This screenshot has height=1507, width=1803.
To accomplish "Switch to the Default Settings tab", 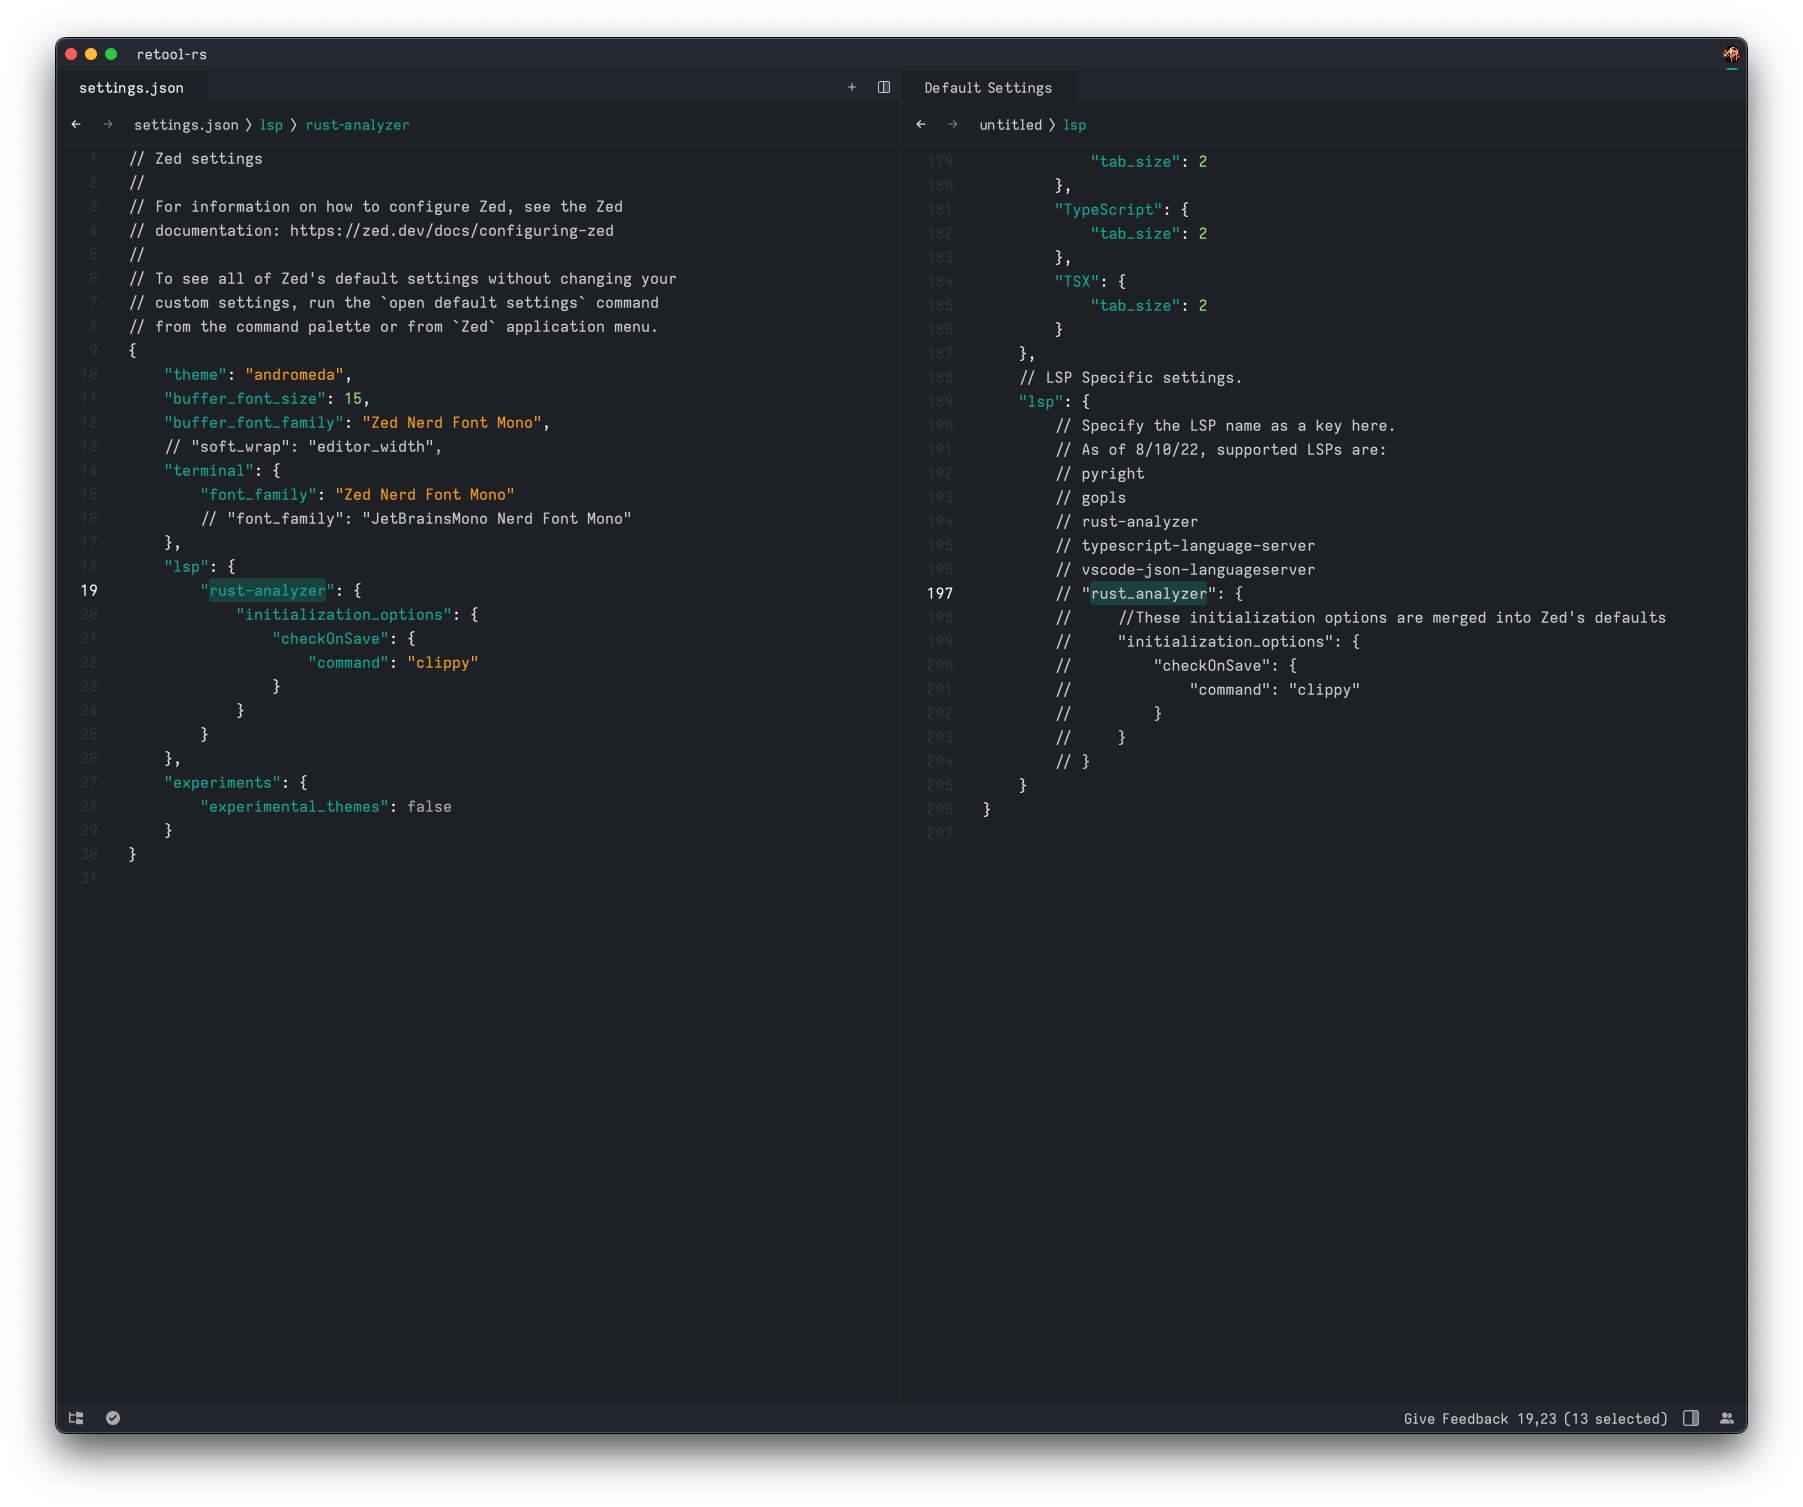I will click(x=988, y=87).
